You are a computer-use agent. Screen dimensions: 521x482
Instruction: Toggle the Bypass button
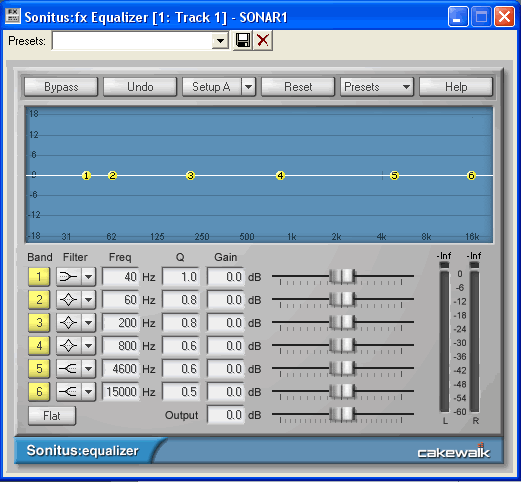click(61, 87)
